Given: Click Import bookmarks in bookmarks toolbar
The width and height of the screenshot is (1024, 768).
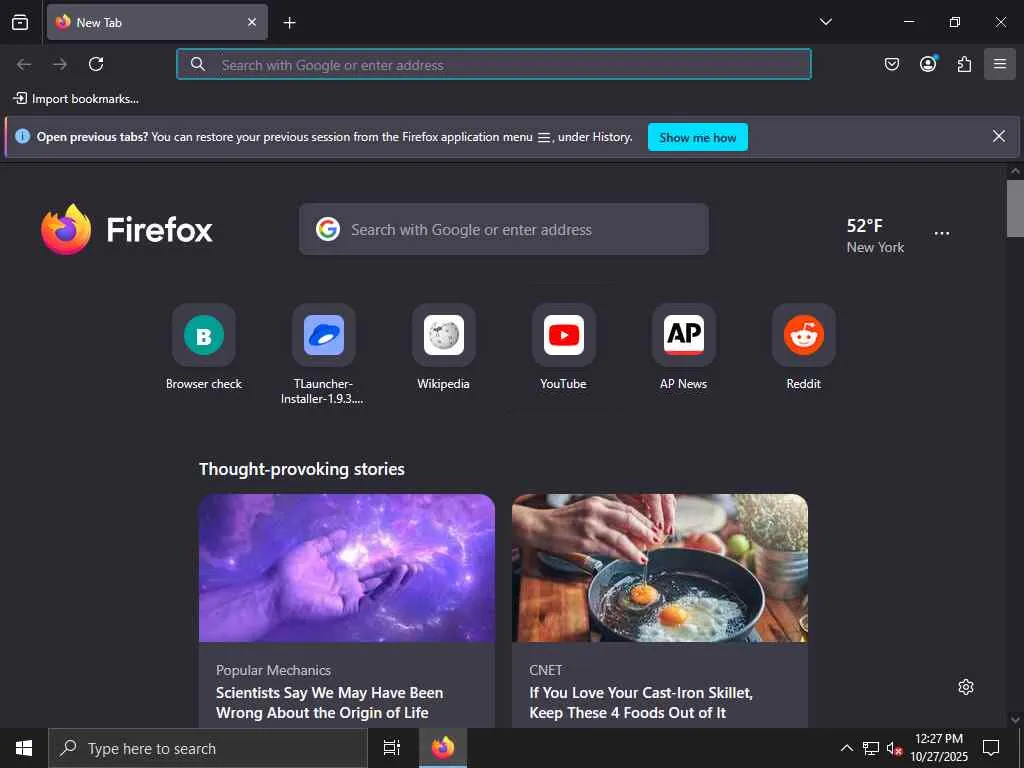Looking at the screenshot, I should [x=76, y=99].
